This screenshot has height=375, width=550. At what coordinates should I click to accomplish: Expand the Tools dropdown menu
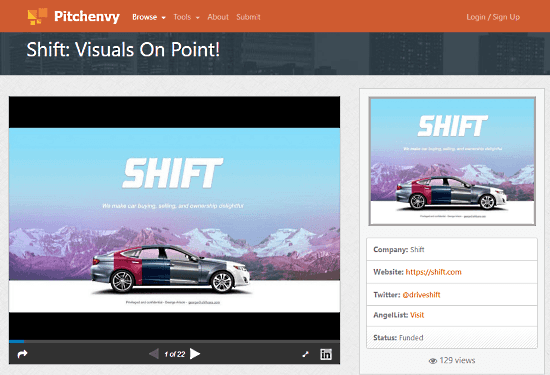click(x=186, y=17)
